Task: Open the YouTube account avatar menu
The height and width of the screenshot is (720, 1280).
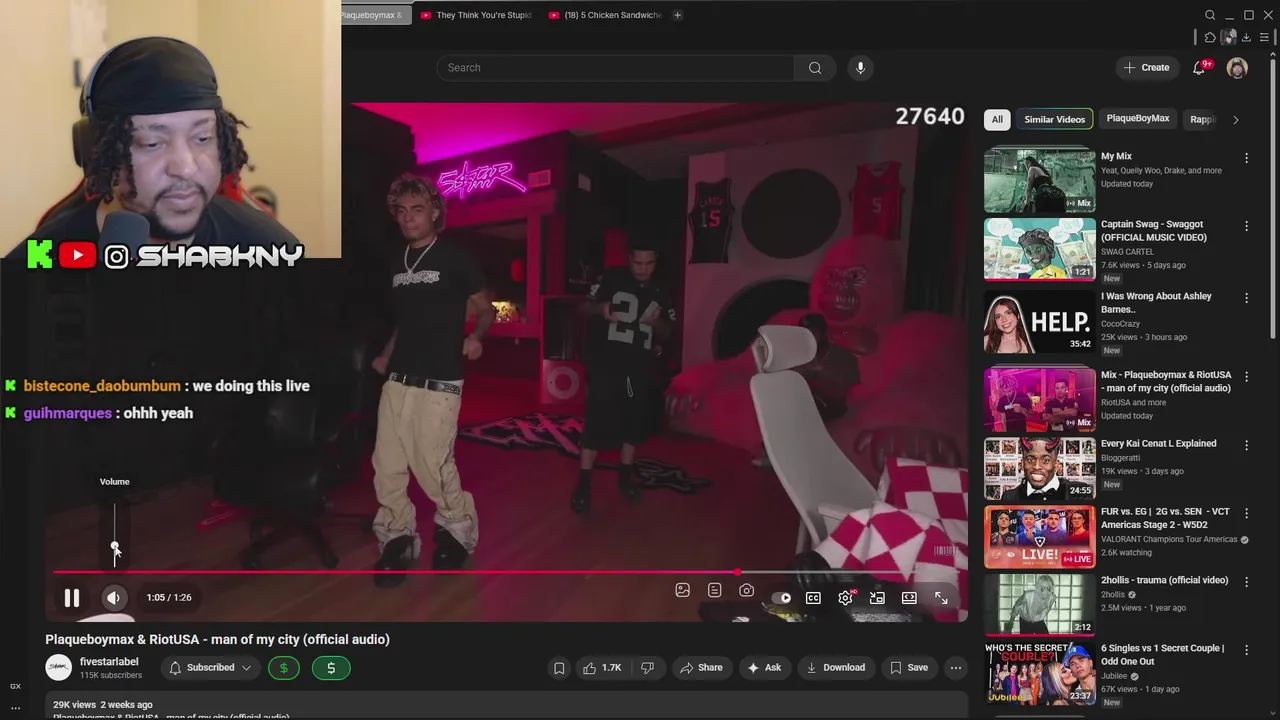Action: coord(1237,68)
